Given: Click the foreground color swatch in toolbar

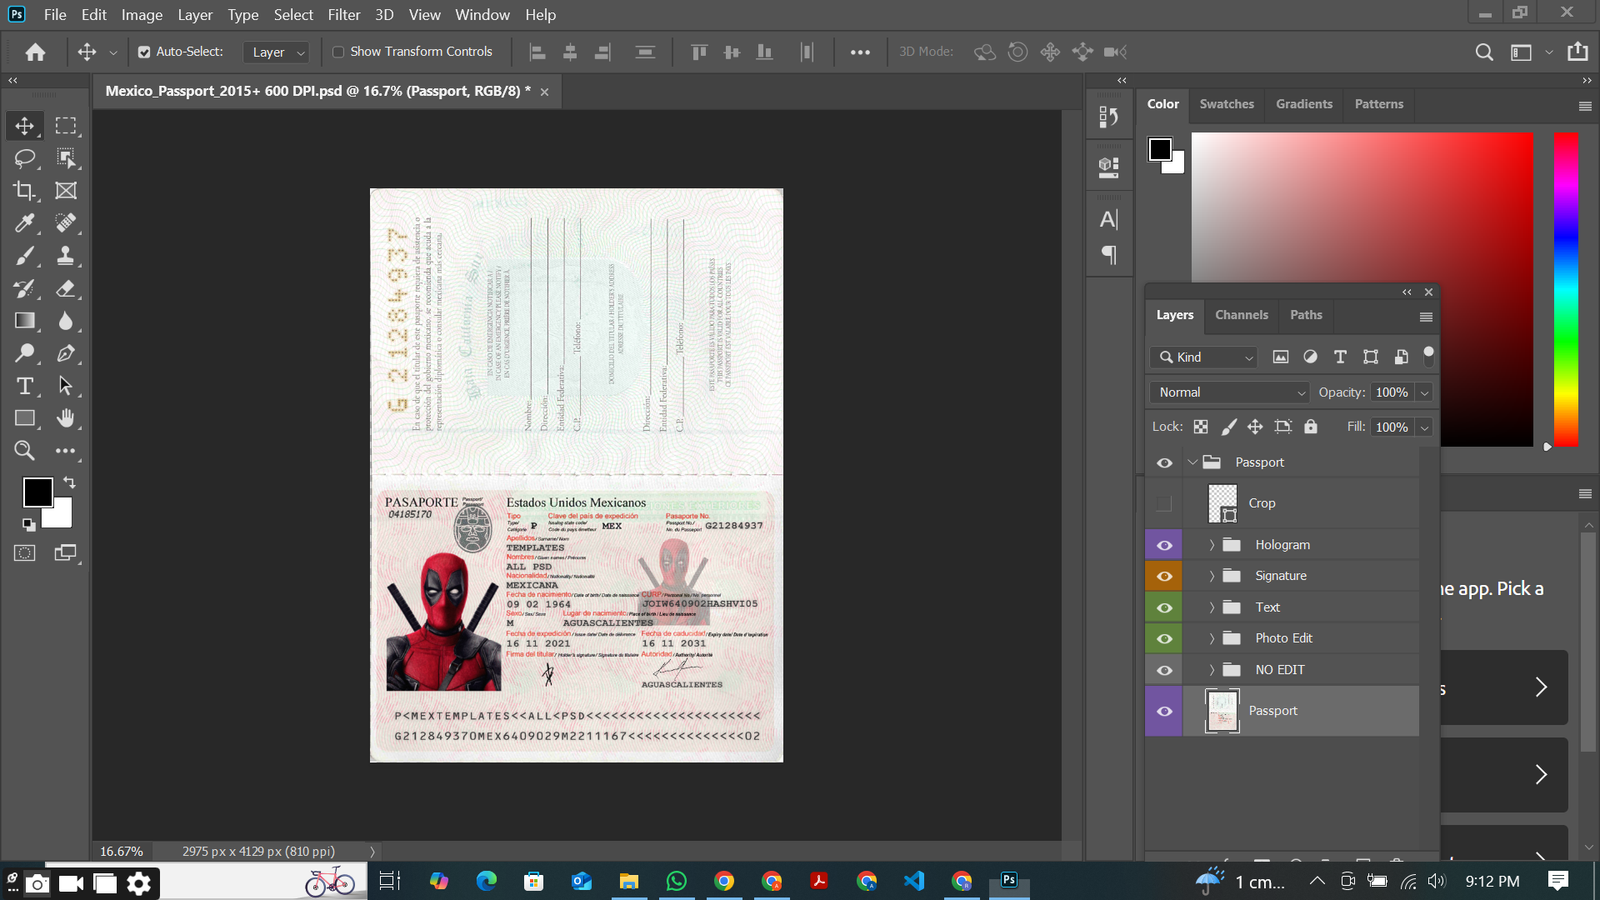Looking at the screenshot, I should point(38,492).
